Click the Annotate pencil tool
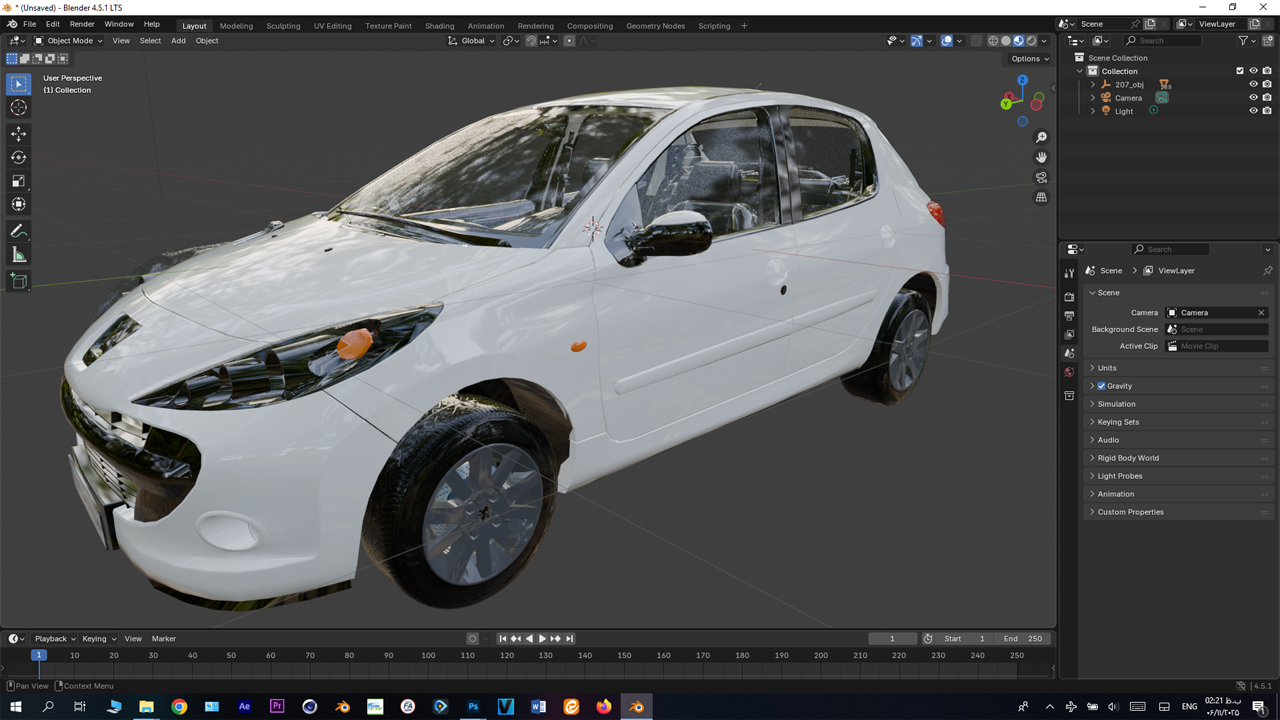1280x720 pixels. (18, 231)
